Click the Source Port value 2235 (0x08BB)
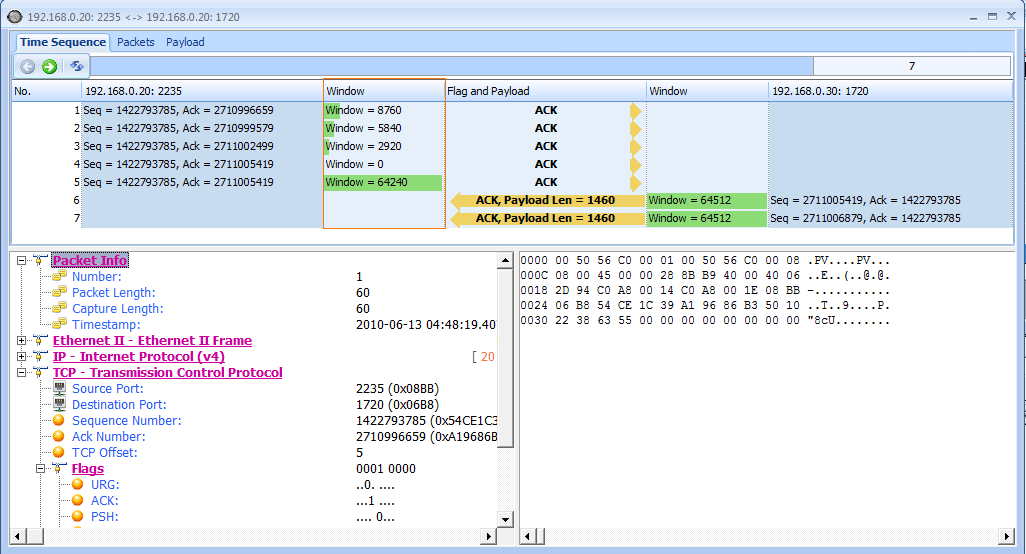 pos(397,389)
